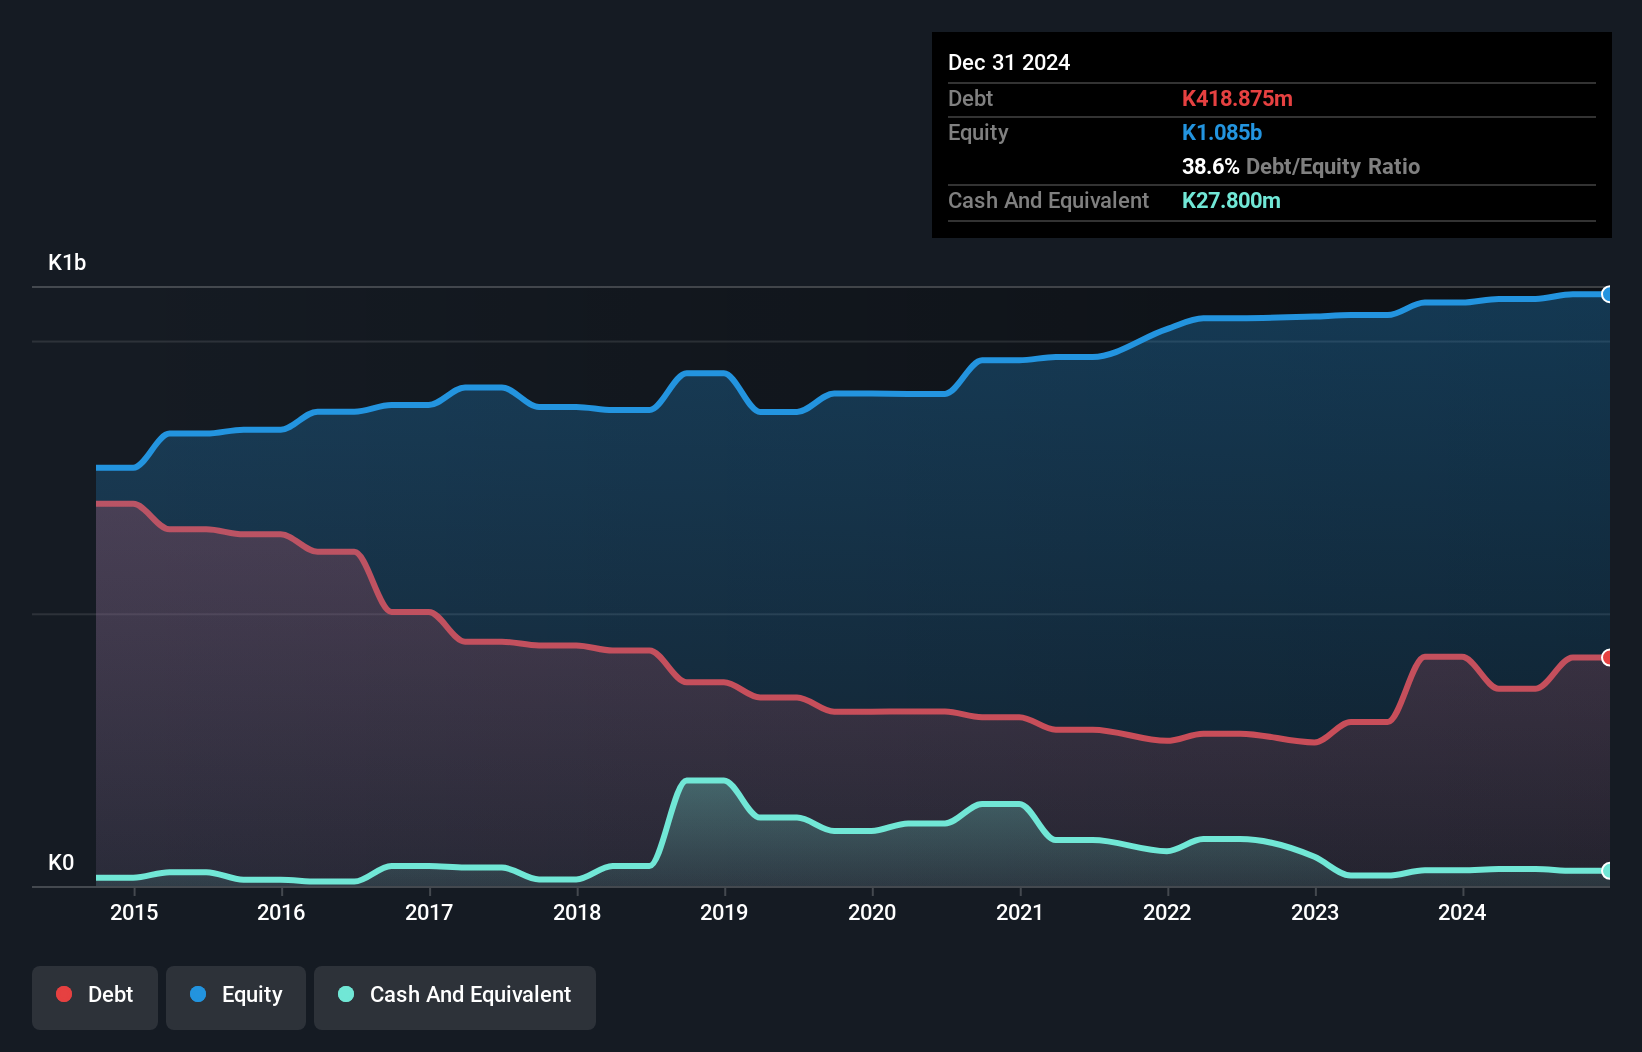1642x1052 pixels.
Task: Click the 2021 x-axis label
Action: pos(1020,912)
